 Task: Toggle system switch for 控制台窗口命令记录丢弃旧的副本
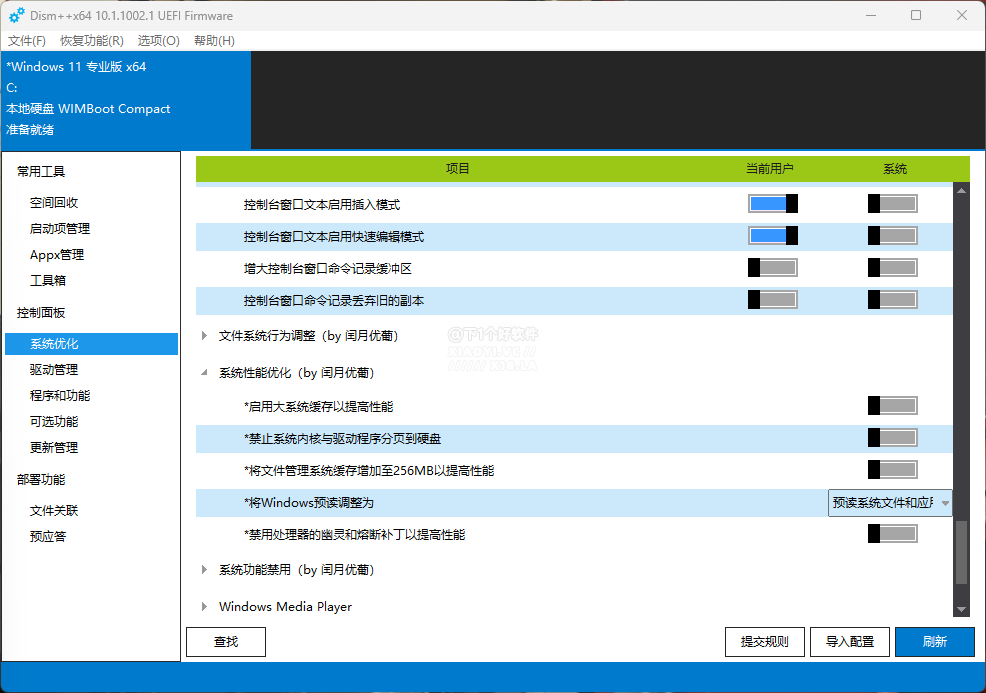tap(892, 299)
